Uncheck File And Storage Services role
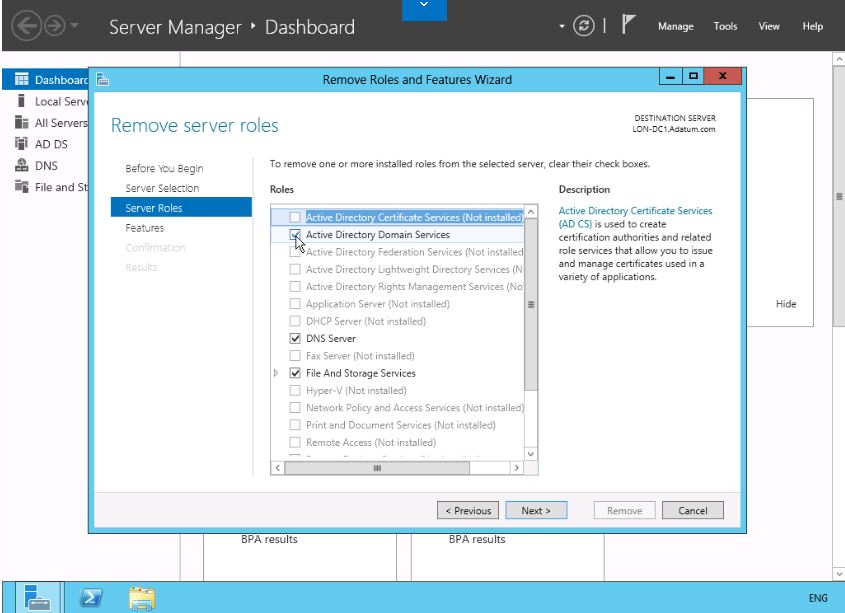Screen dimensions: 845x613 [x=295, y=373]
